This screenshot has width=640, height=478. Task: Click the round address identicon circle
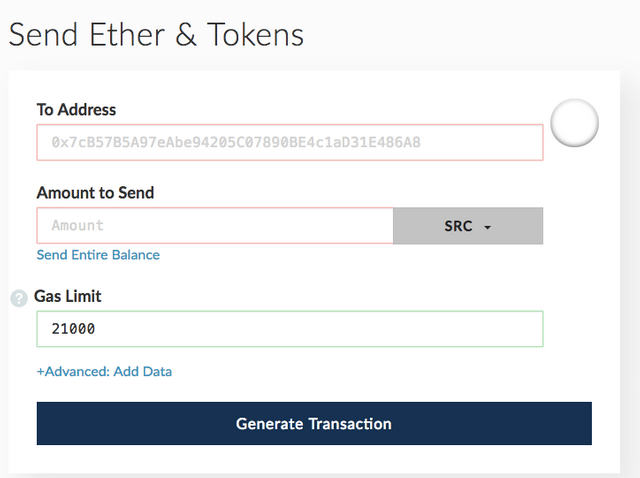pos(574,123)
